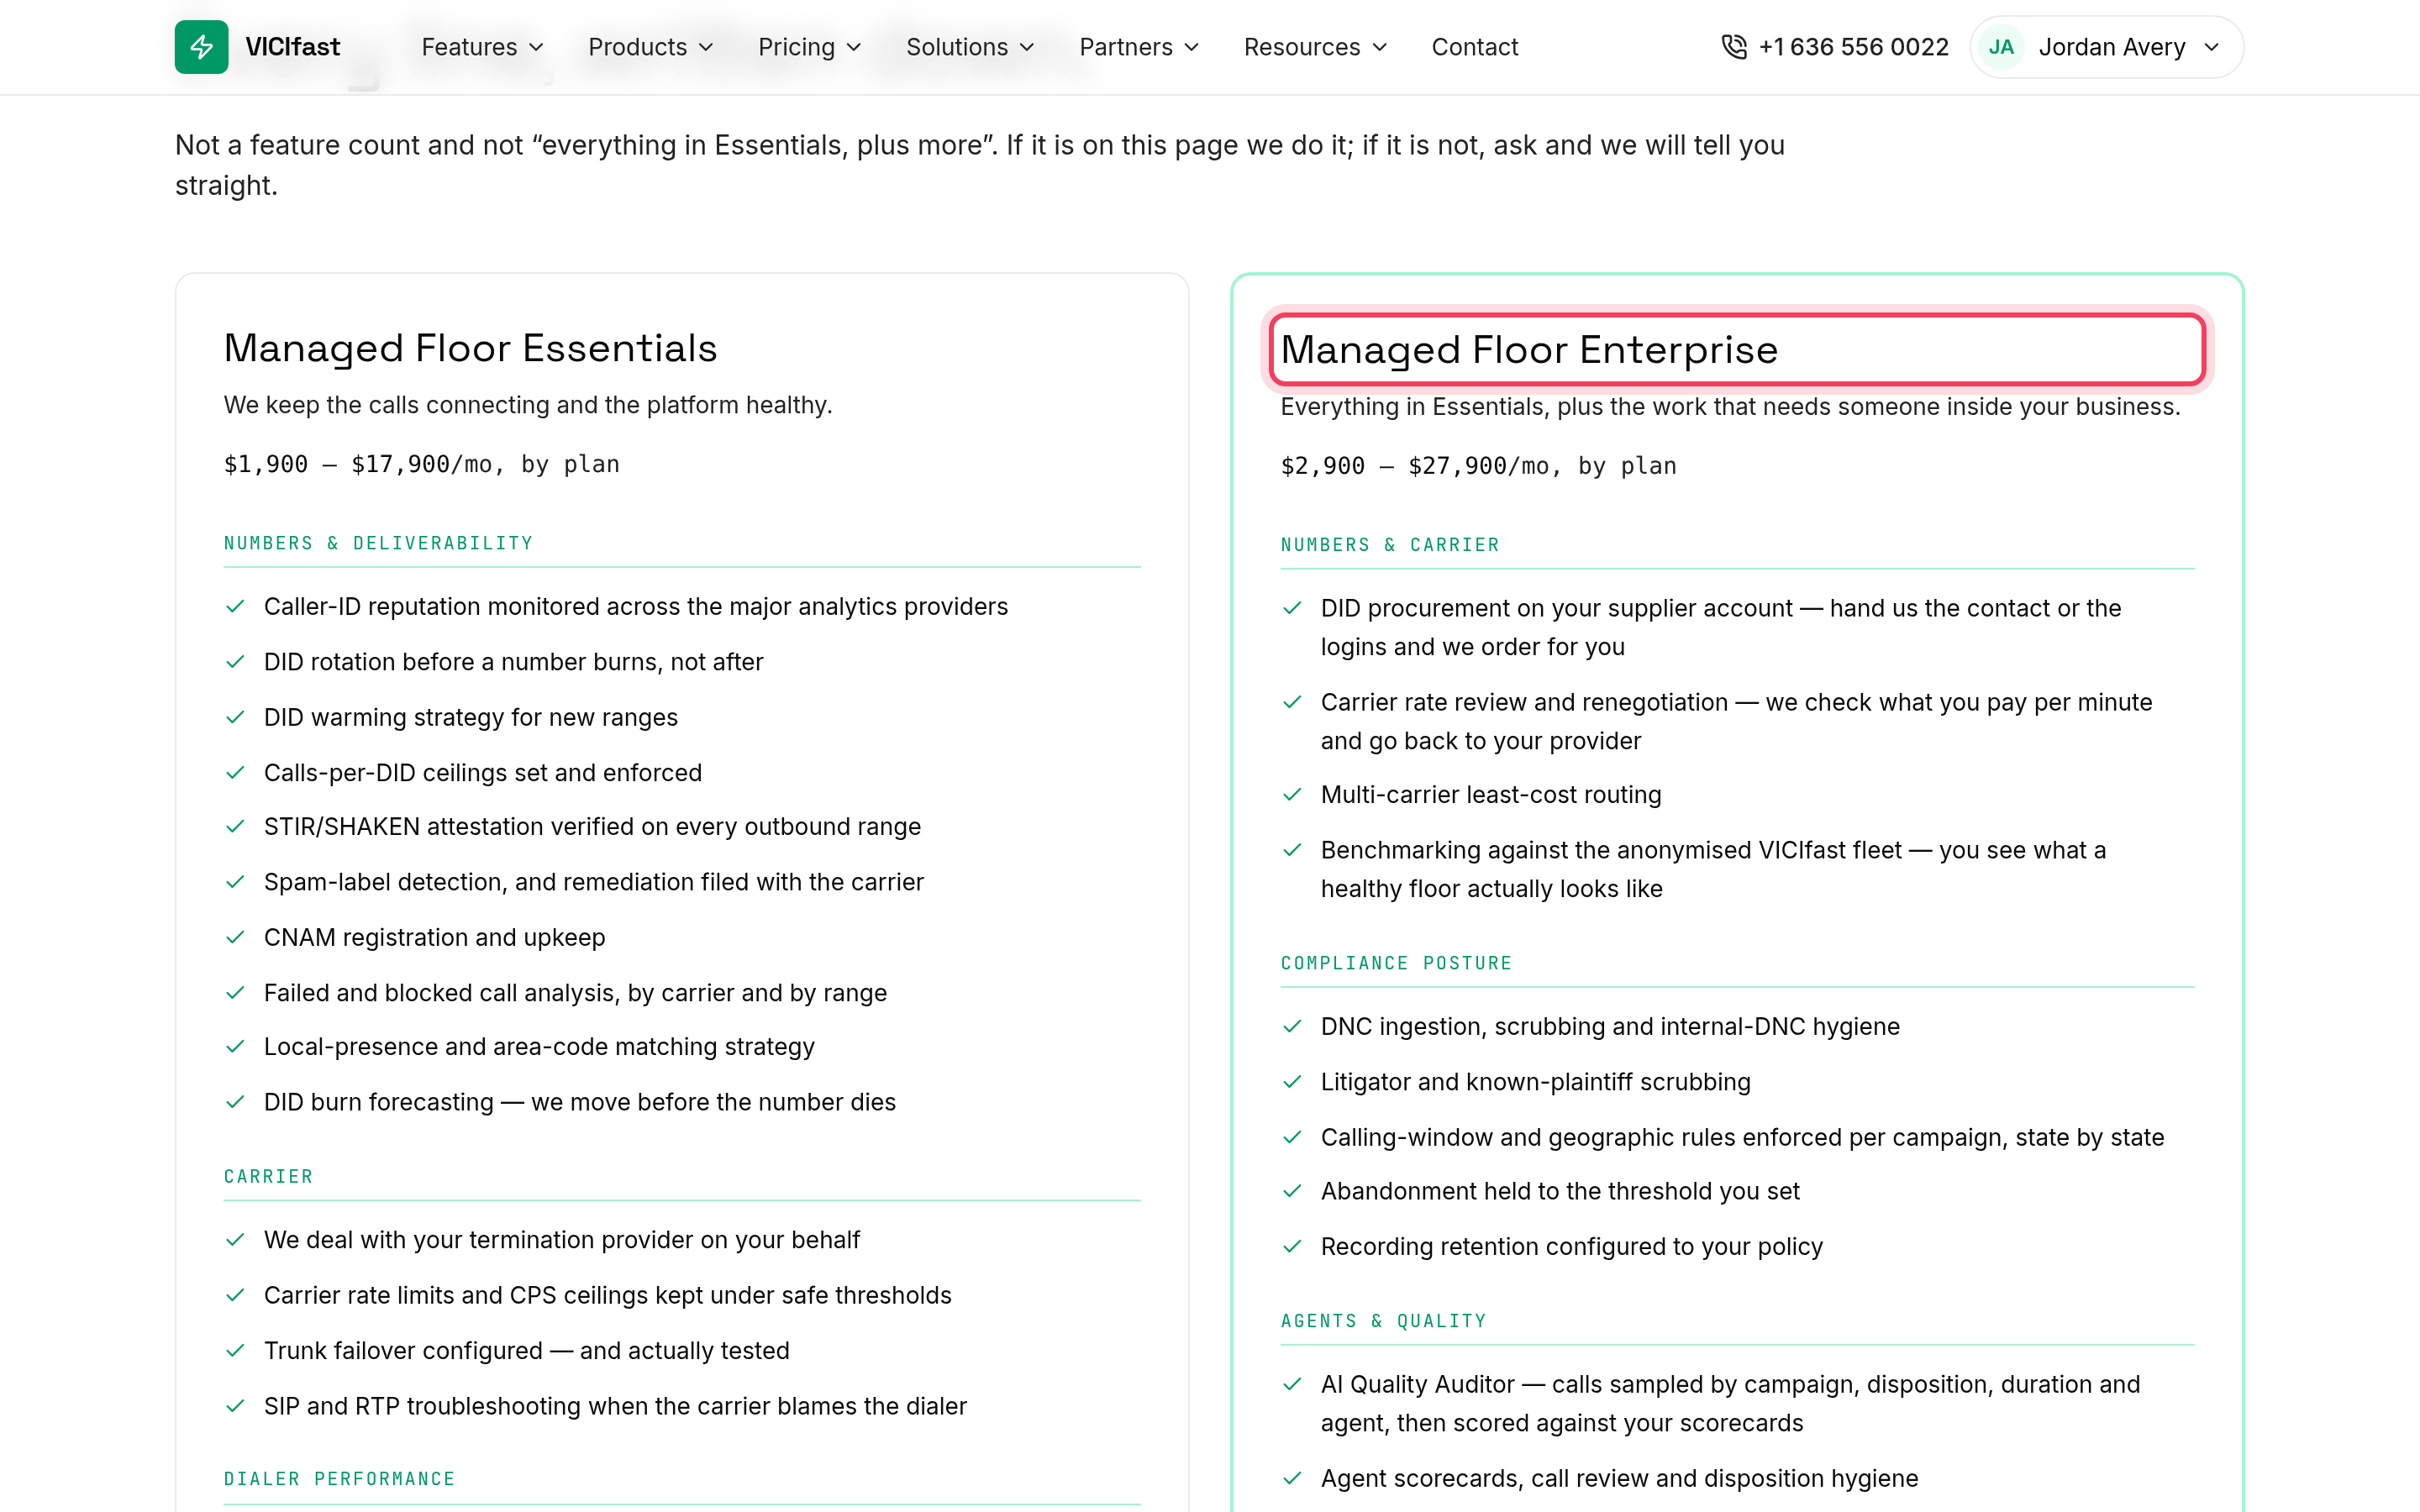Open the Partners nav item
The width and height of the screenshot is (2420, 1512).
coord(1140,47)
